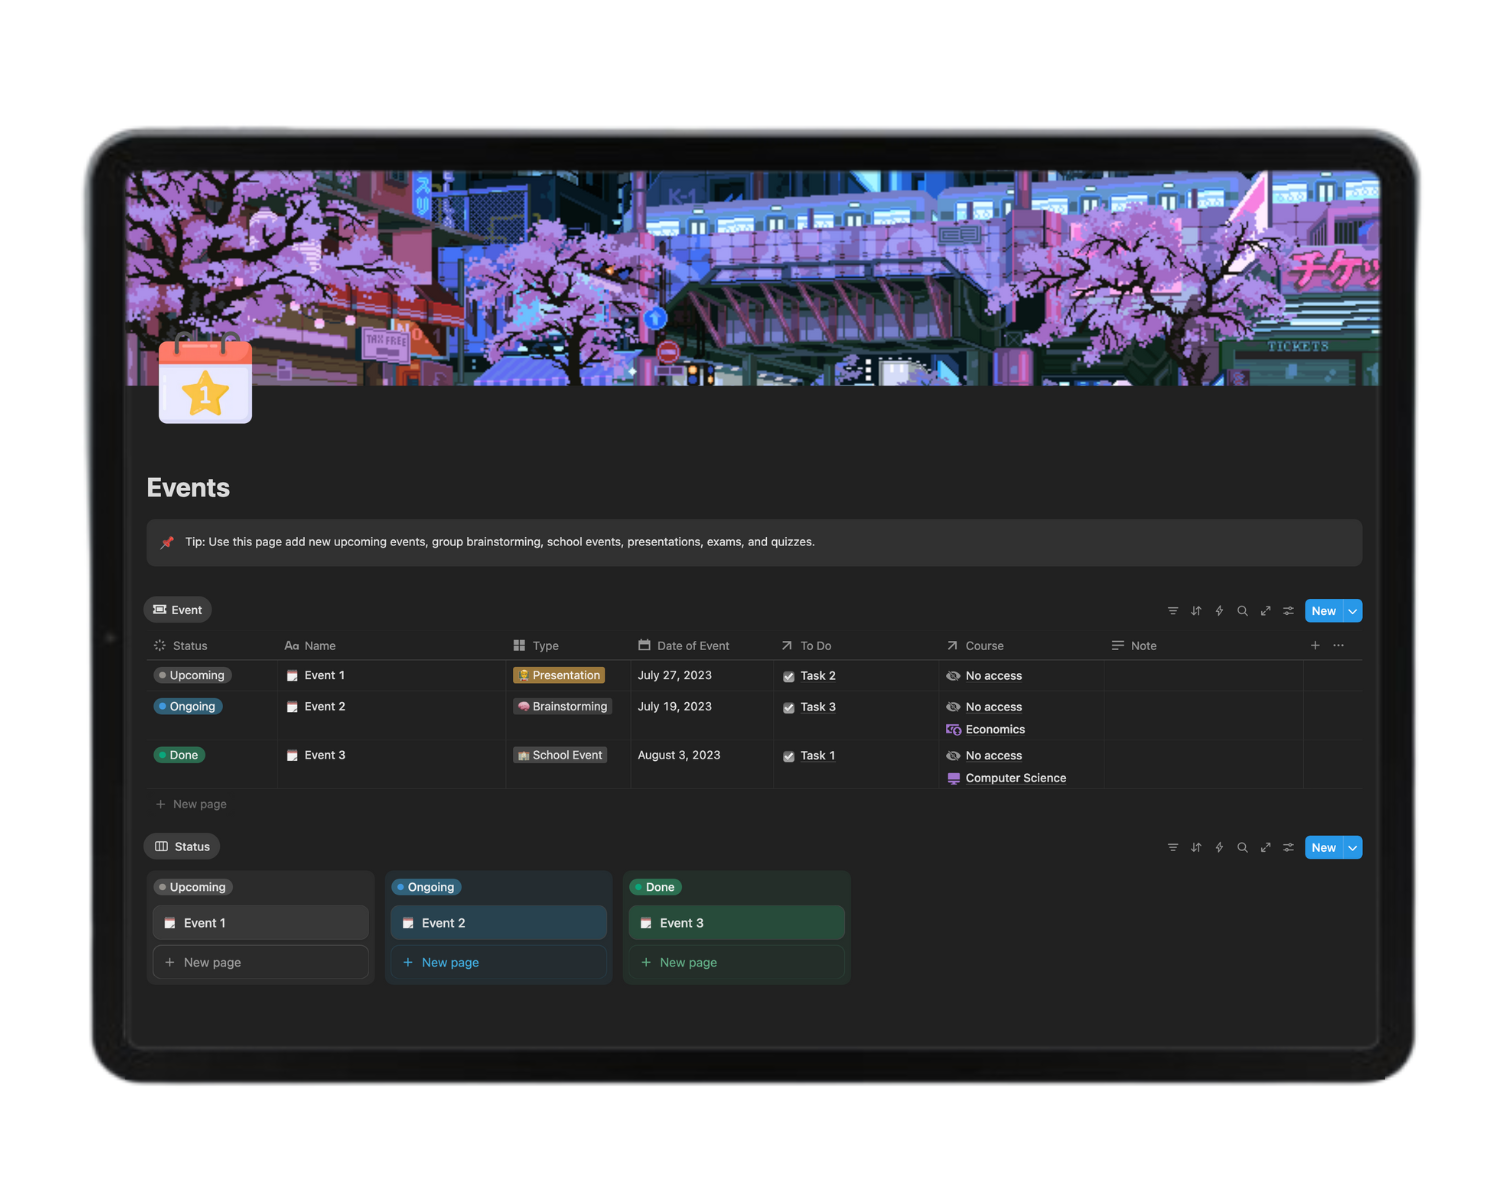Viewport: 1500px width, 1200px height.
Task: Click the pin icon in tip callout
Action: (x=167, y=542)
